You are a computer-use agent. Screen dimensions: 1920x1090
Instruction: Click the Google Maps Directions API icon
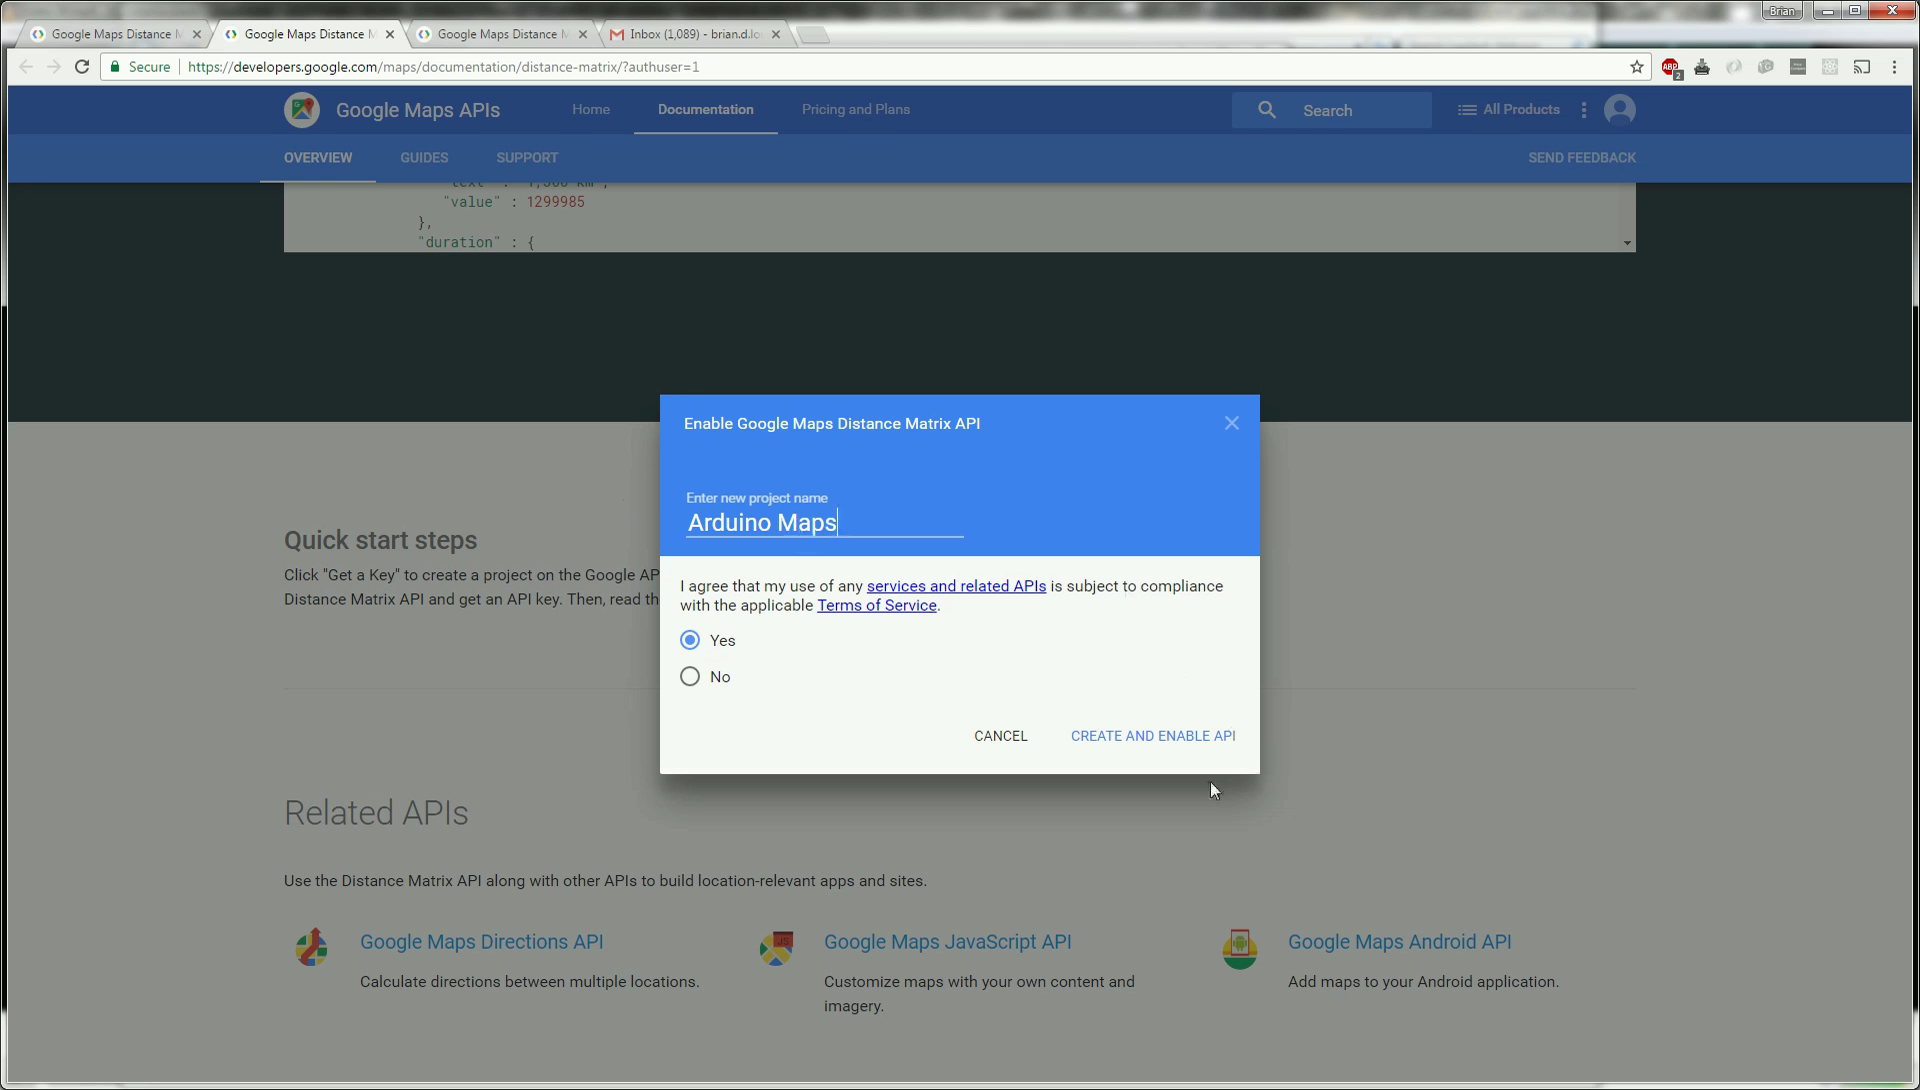(x=311, y=947)
